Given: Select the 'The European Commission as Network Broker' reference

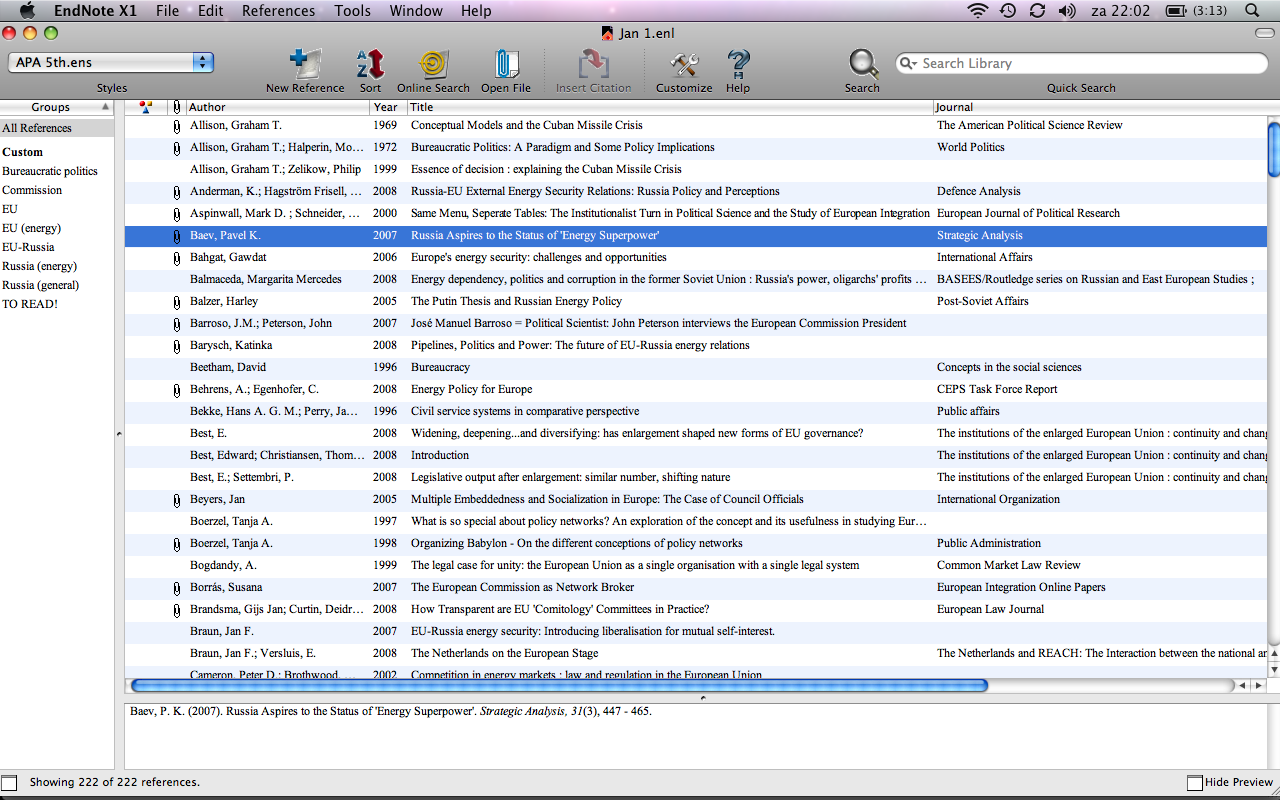Looking at the screenshot, I should coord(696,588).
